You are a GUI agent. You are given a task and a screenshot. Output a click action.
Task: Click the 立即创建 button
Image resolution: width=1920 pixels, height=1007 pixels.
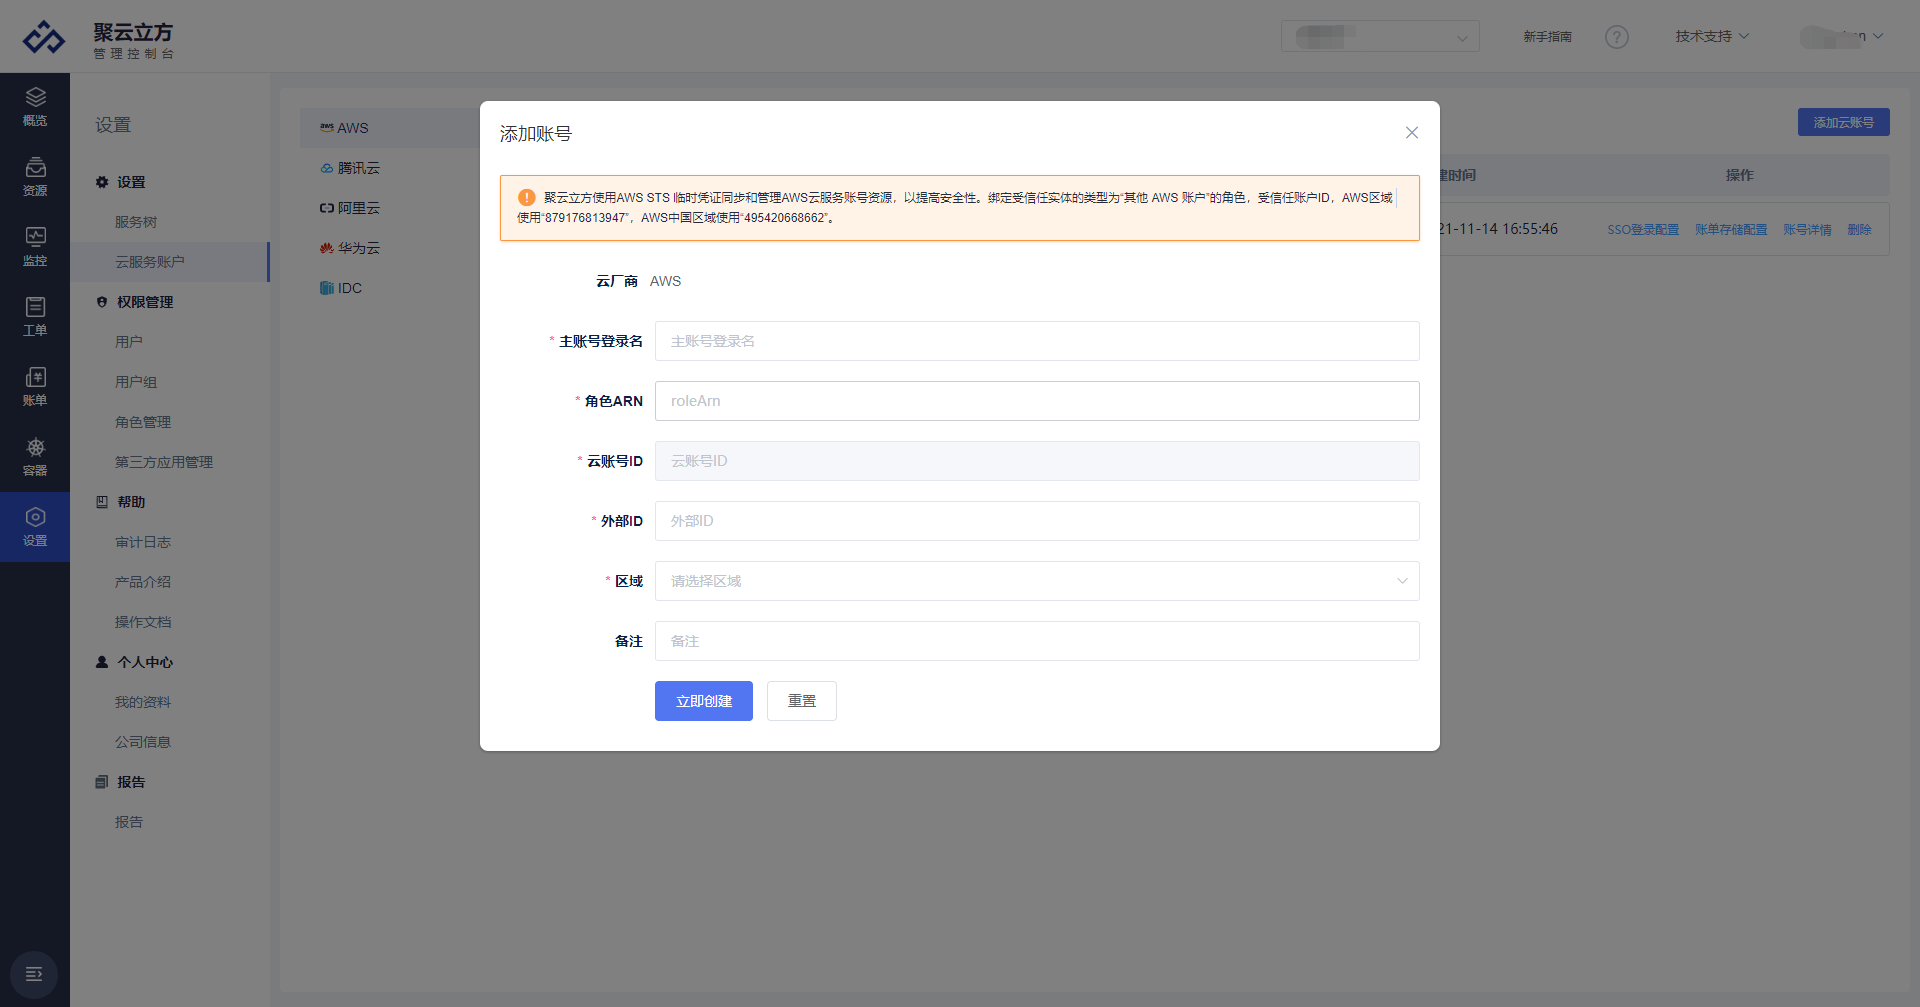click(x=703, y=701)
